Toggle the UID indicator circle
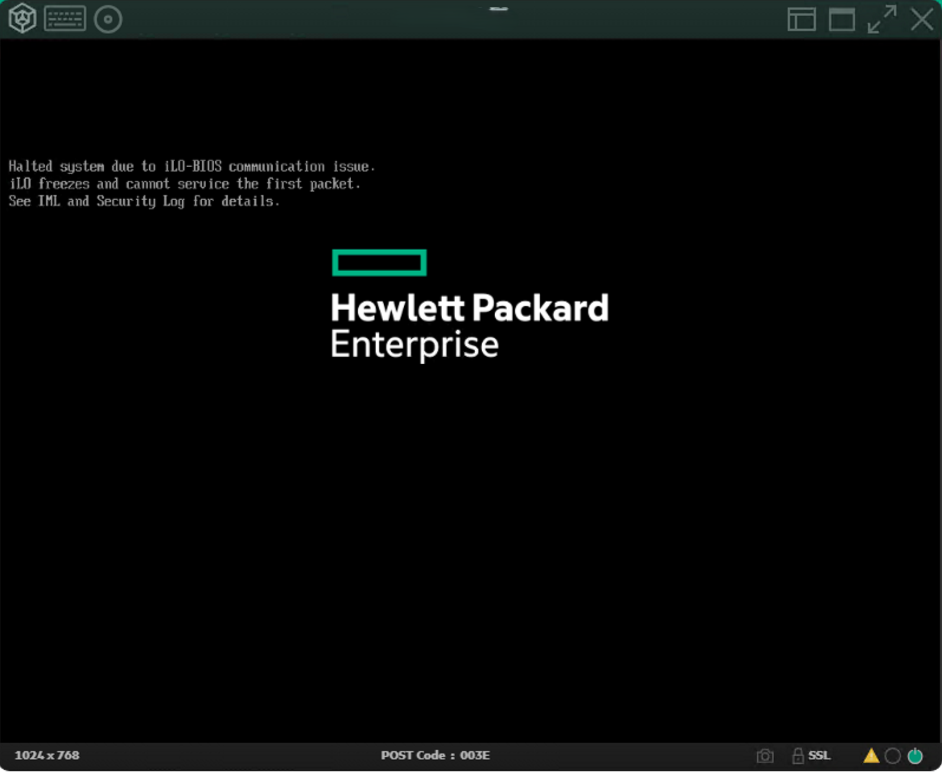This screenshot has width=942, height=772. pyautogui.click(x=893, y=756)
